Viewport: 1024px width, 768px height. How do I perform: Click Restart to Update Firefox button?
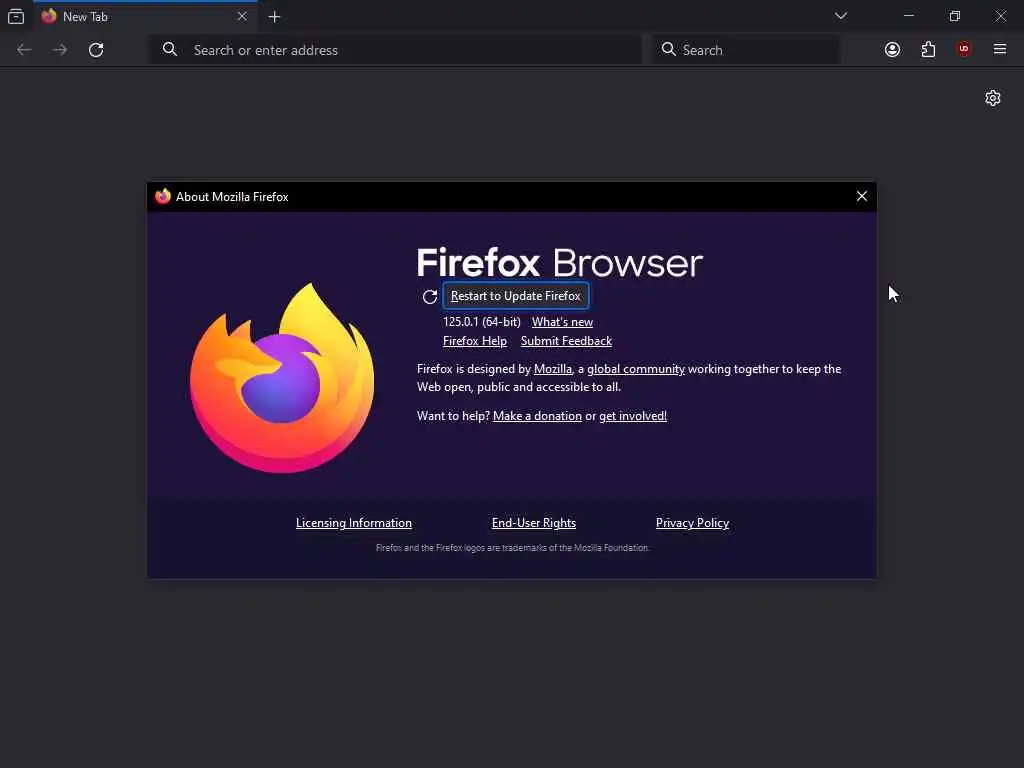[x=516, y=296]
